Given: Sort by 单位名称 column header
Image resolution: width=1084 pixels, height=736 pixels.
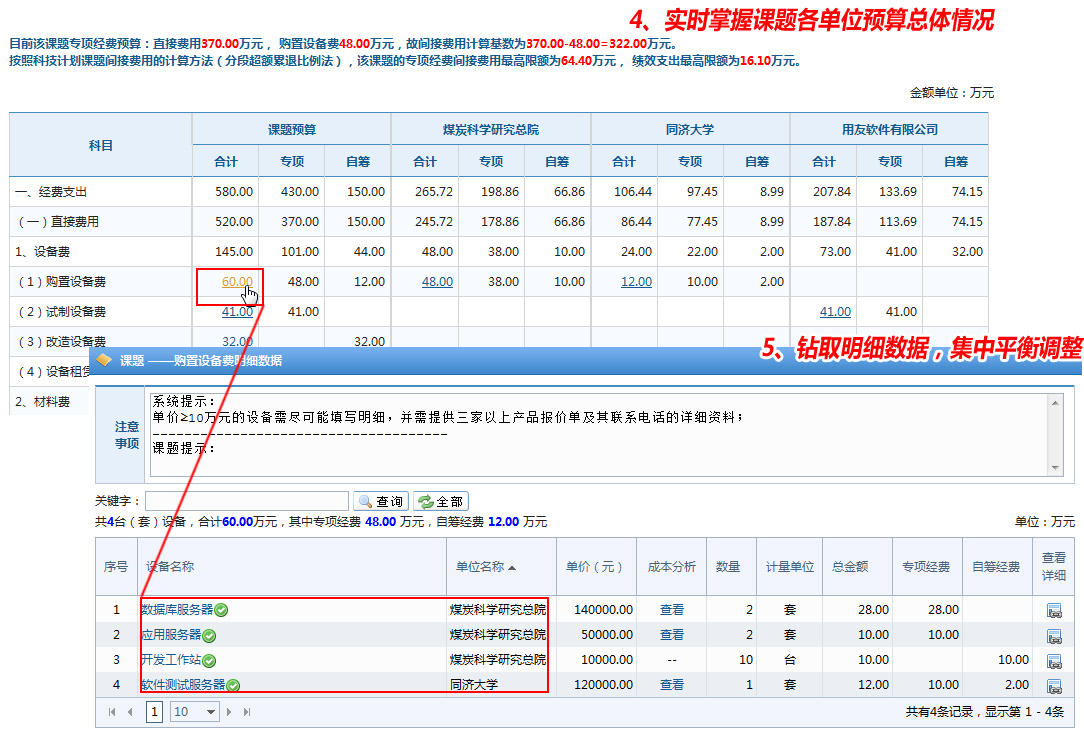Looking at the screenshot, I should (x=486, y=567).
